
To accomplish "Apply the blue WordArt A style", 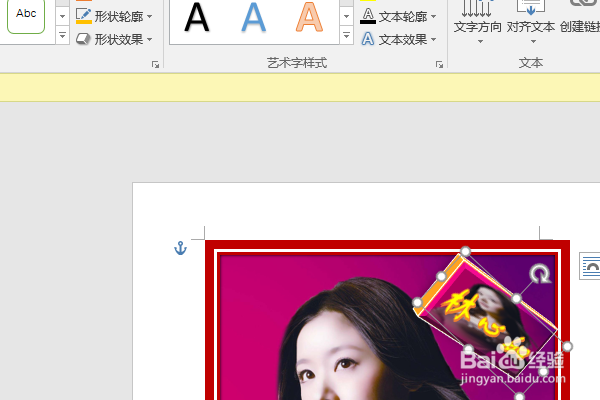I will [x=254, y=17].
